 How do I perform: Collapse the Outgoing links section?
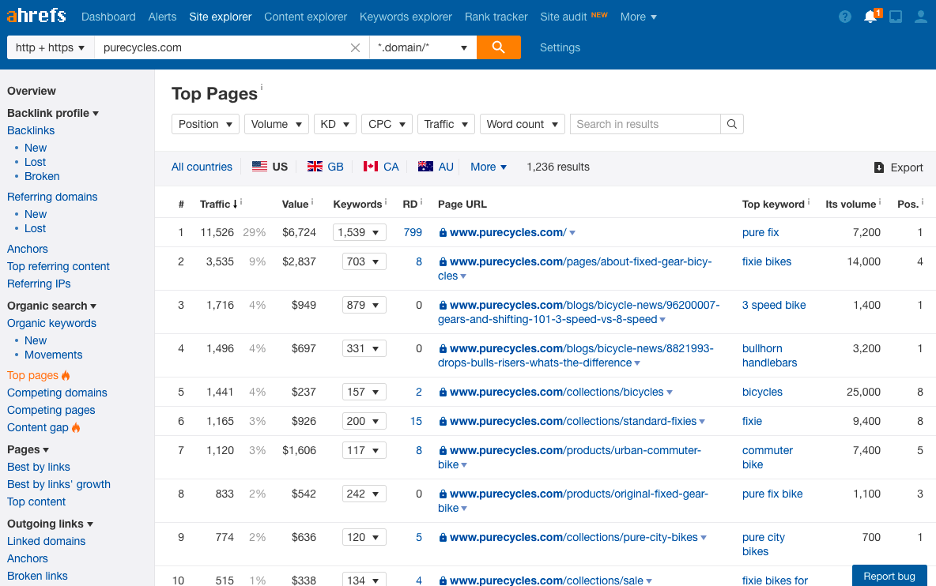click(x=50, y=523)
